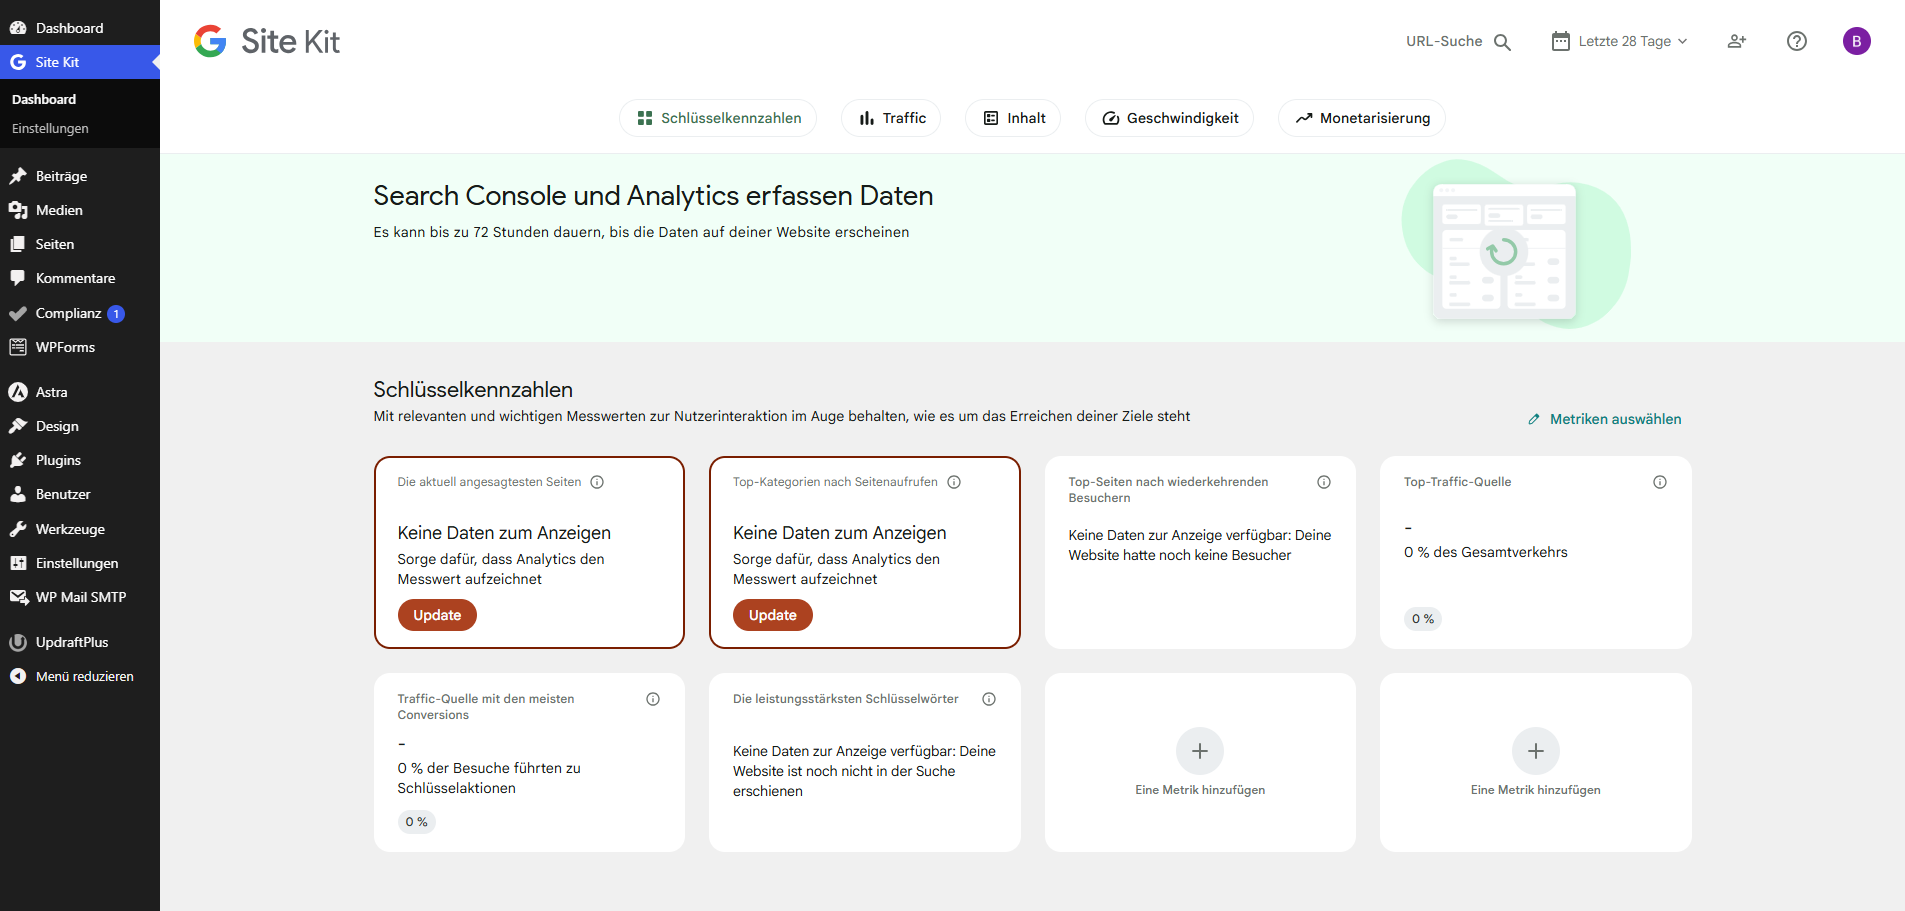The image size is (1905, 911).
Task: Open Kommentare in the sidebar
Action: (x=80, y=278)
